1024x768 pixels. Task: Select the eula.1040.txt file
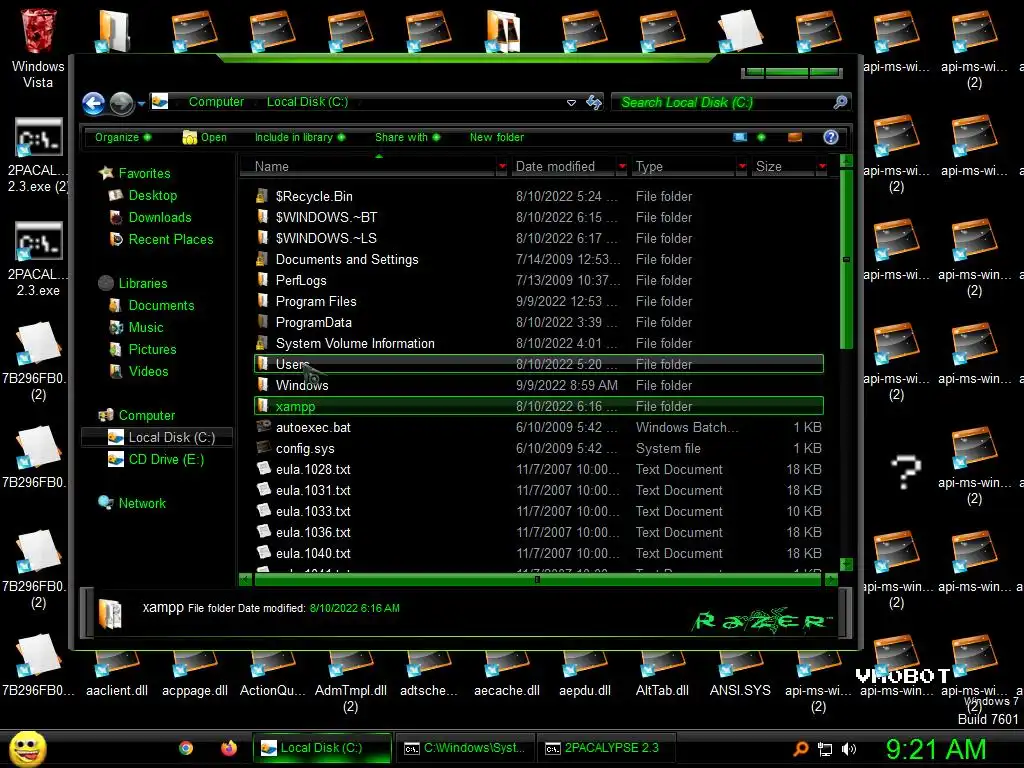click(313, 553)
